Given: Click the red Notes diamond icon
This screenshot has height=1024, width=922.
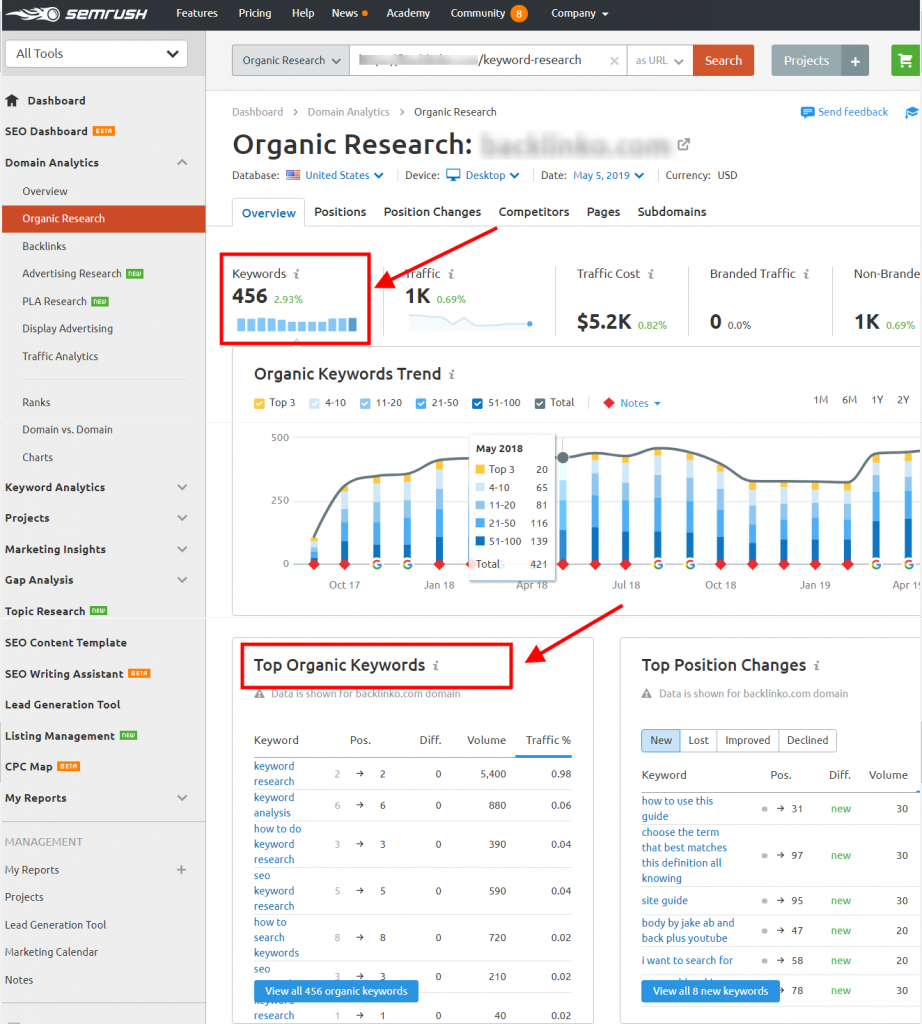Looking at the screenshot, I should coord(609,403).
